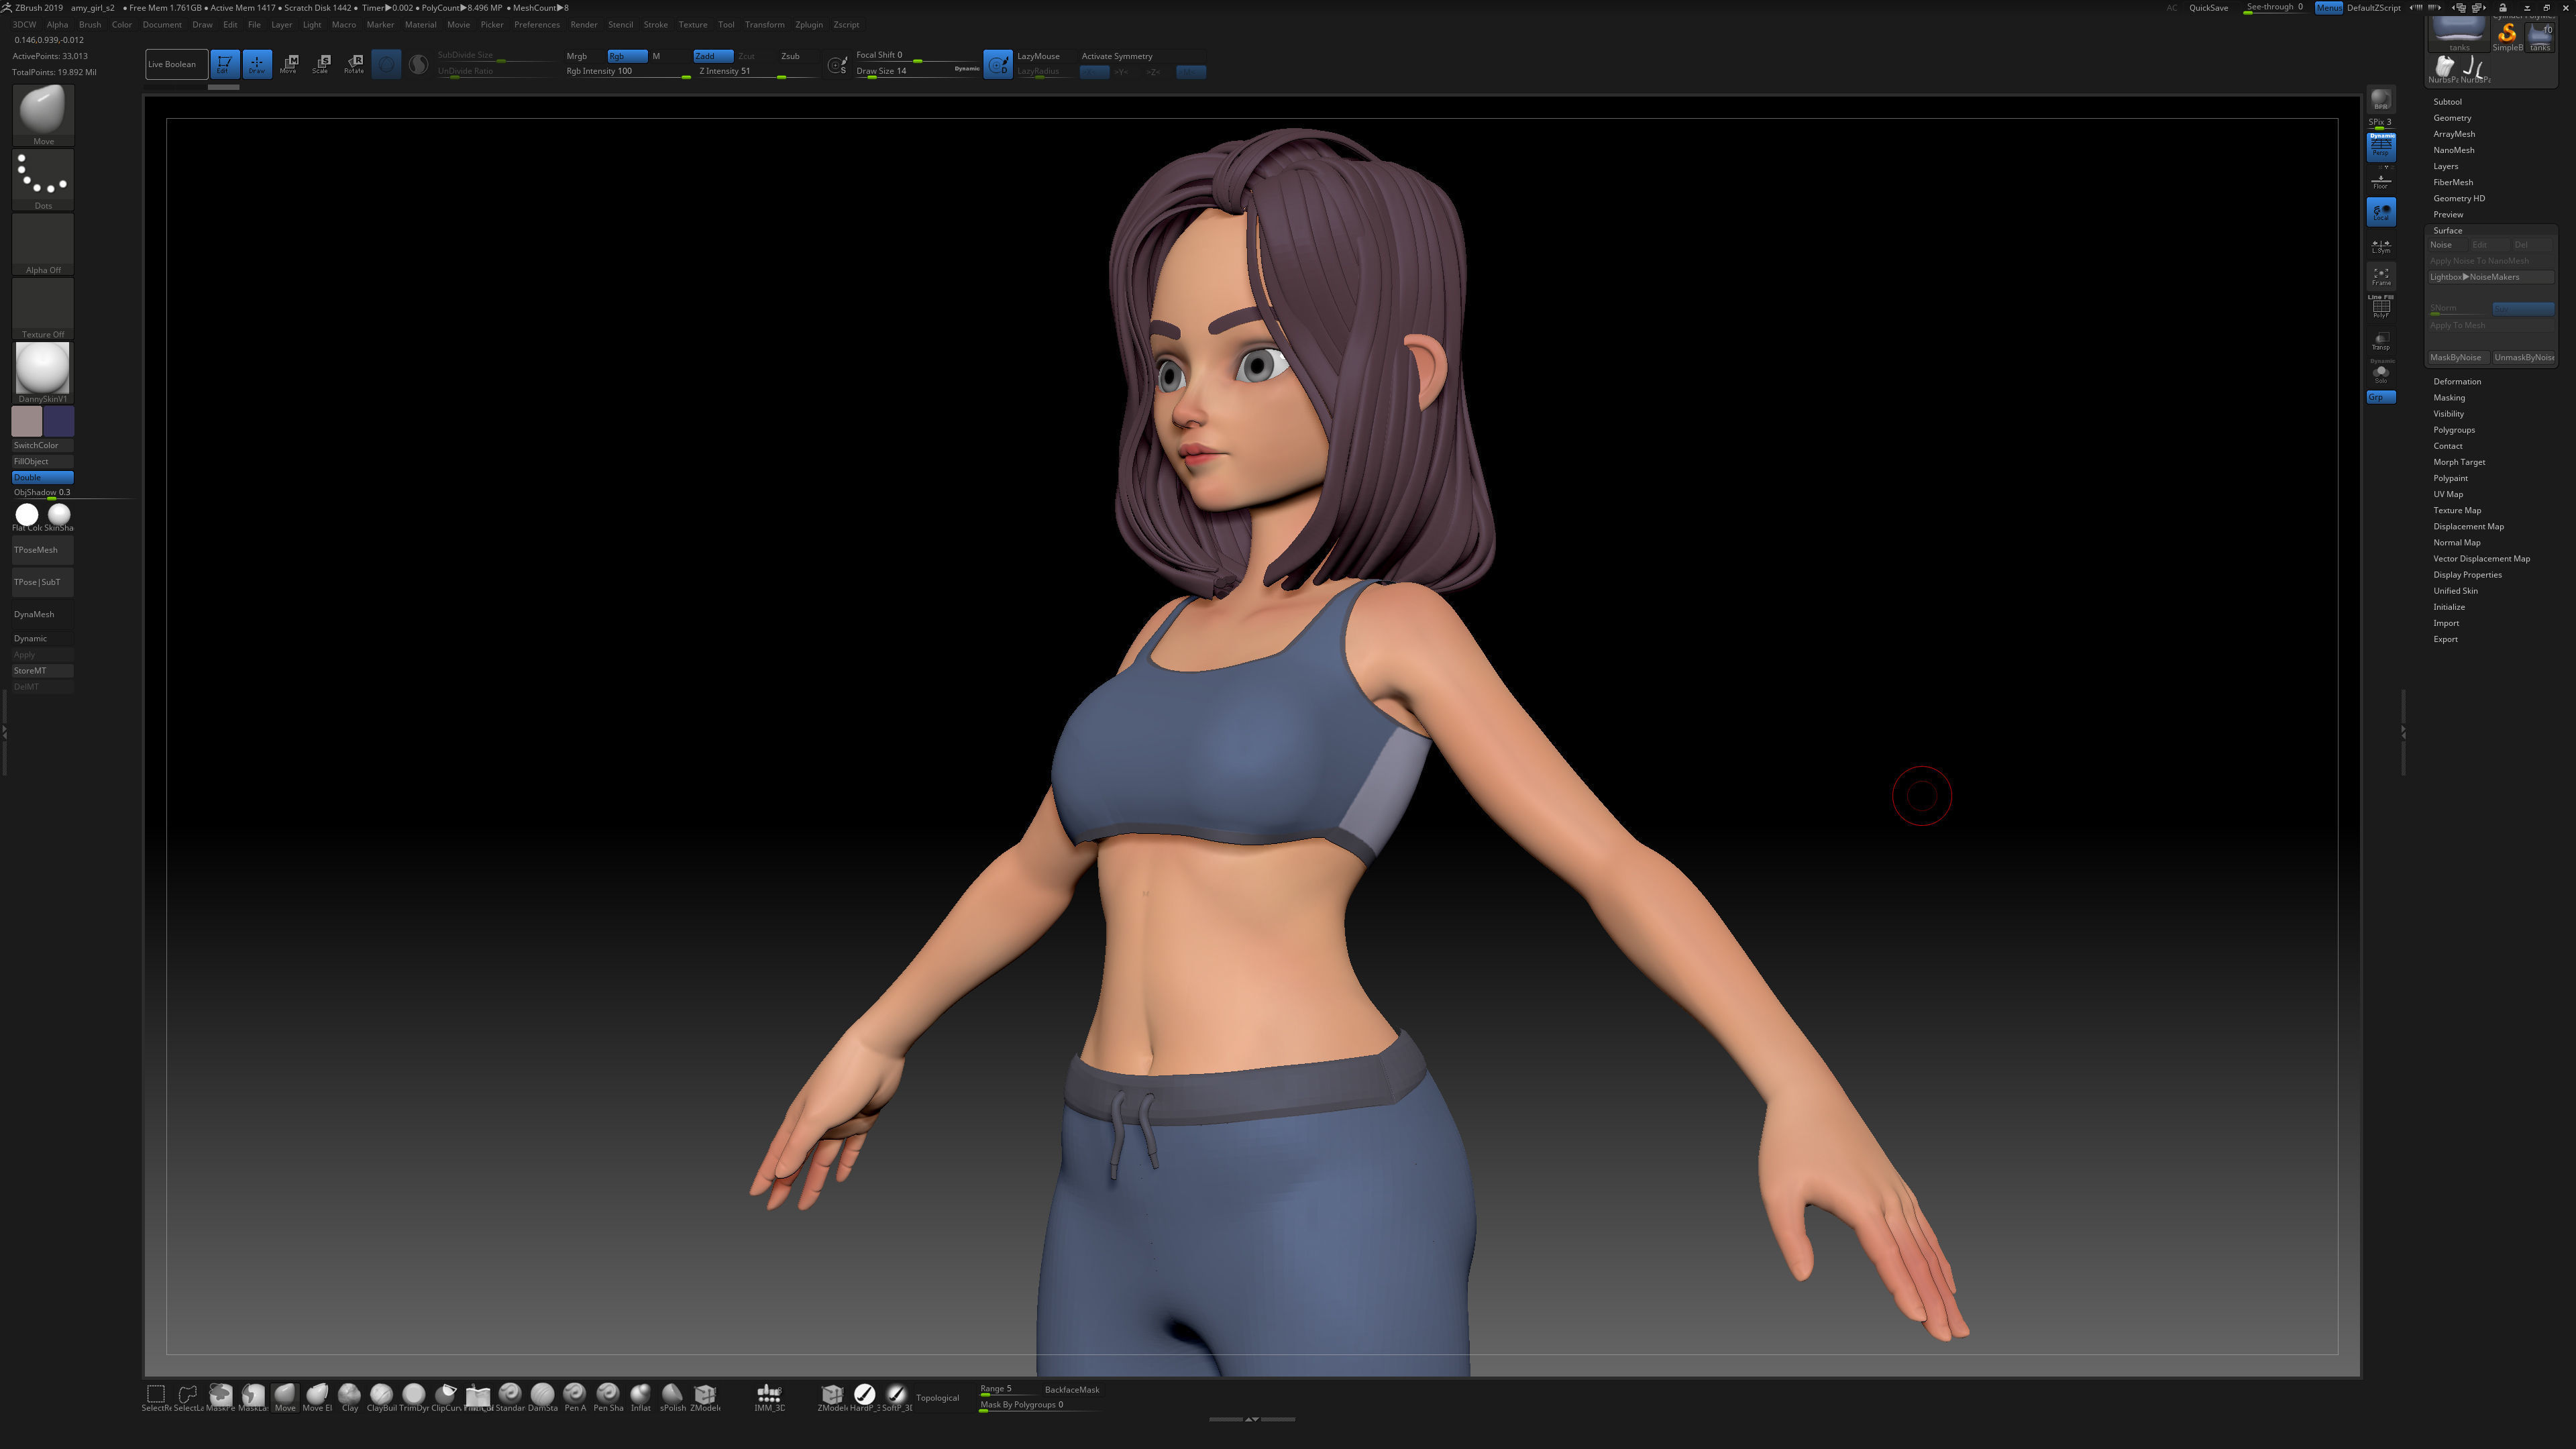The image size is (2576, 1449).
Task: Select the ClayBuildup brush icon
Action: coord(382,1397)
